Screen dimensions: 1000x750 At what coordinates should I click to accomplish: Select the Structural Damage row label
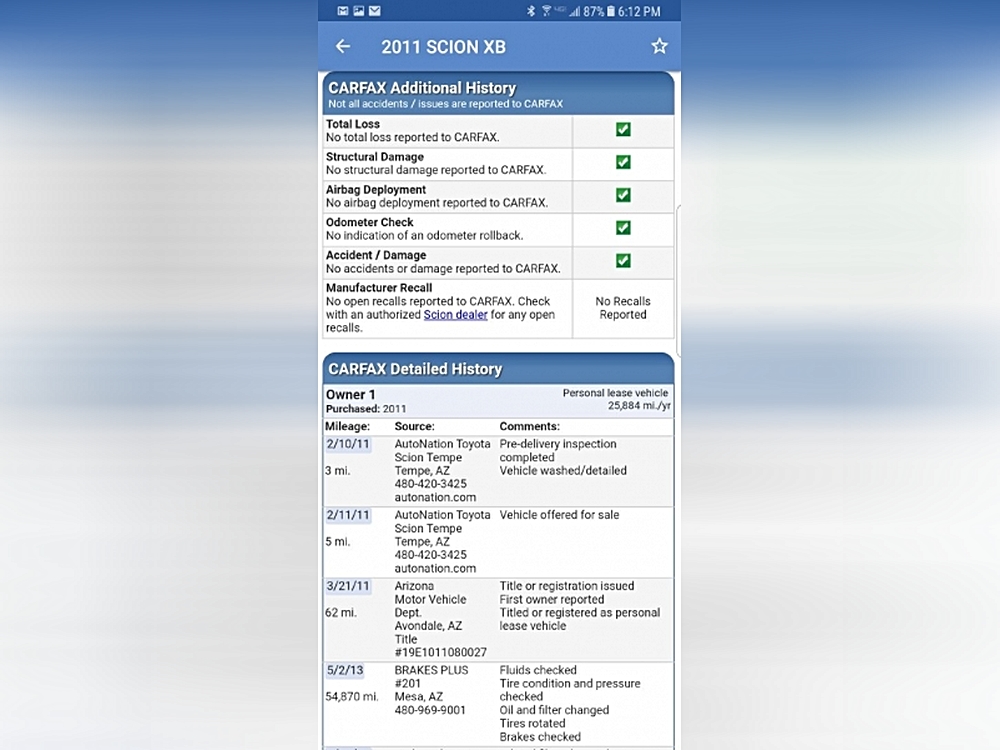point(374,157)
